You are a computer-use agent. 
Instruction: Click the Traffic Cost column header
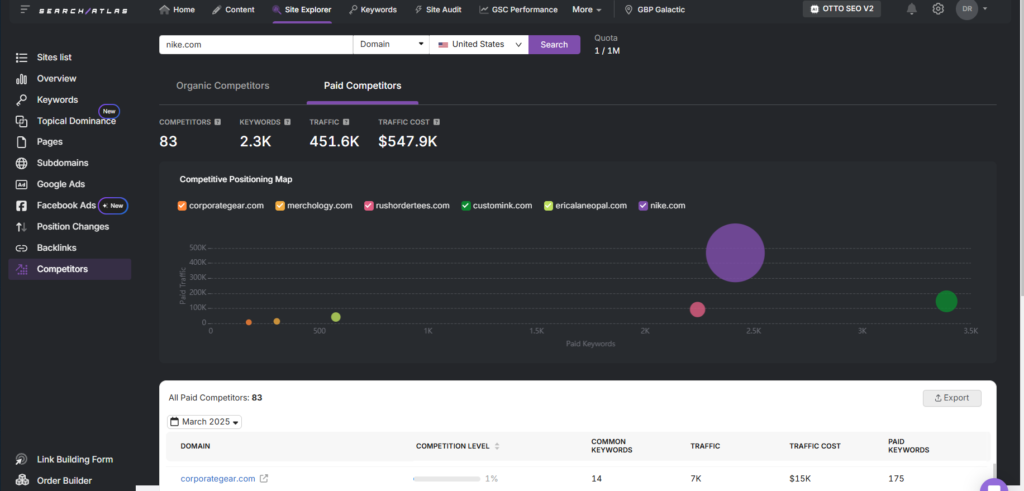click(x=814, y=446)
